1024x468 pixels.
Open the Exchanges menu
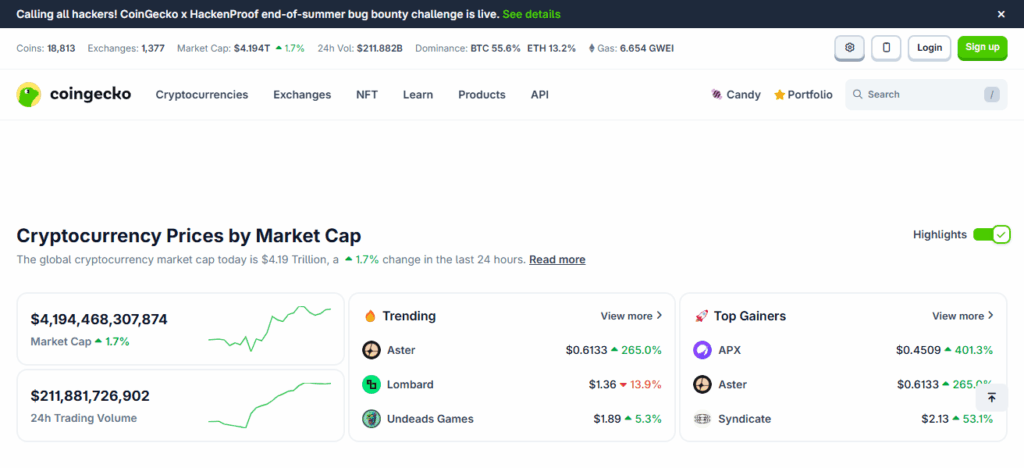point(302,95)
